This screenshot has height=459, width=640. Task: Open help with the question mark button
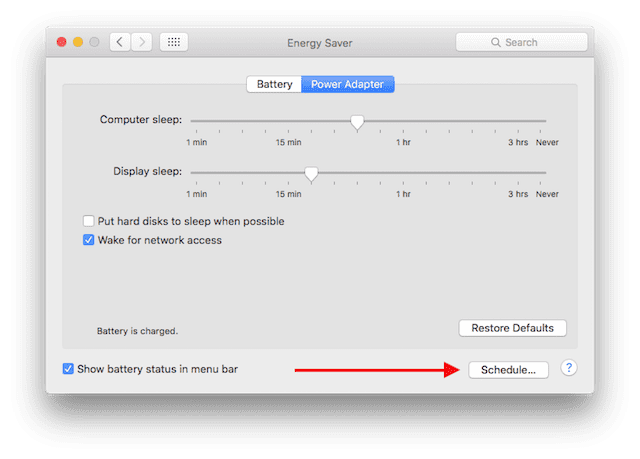568,368
